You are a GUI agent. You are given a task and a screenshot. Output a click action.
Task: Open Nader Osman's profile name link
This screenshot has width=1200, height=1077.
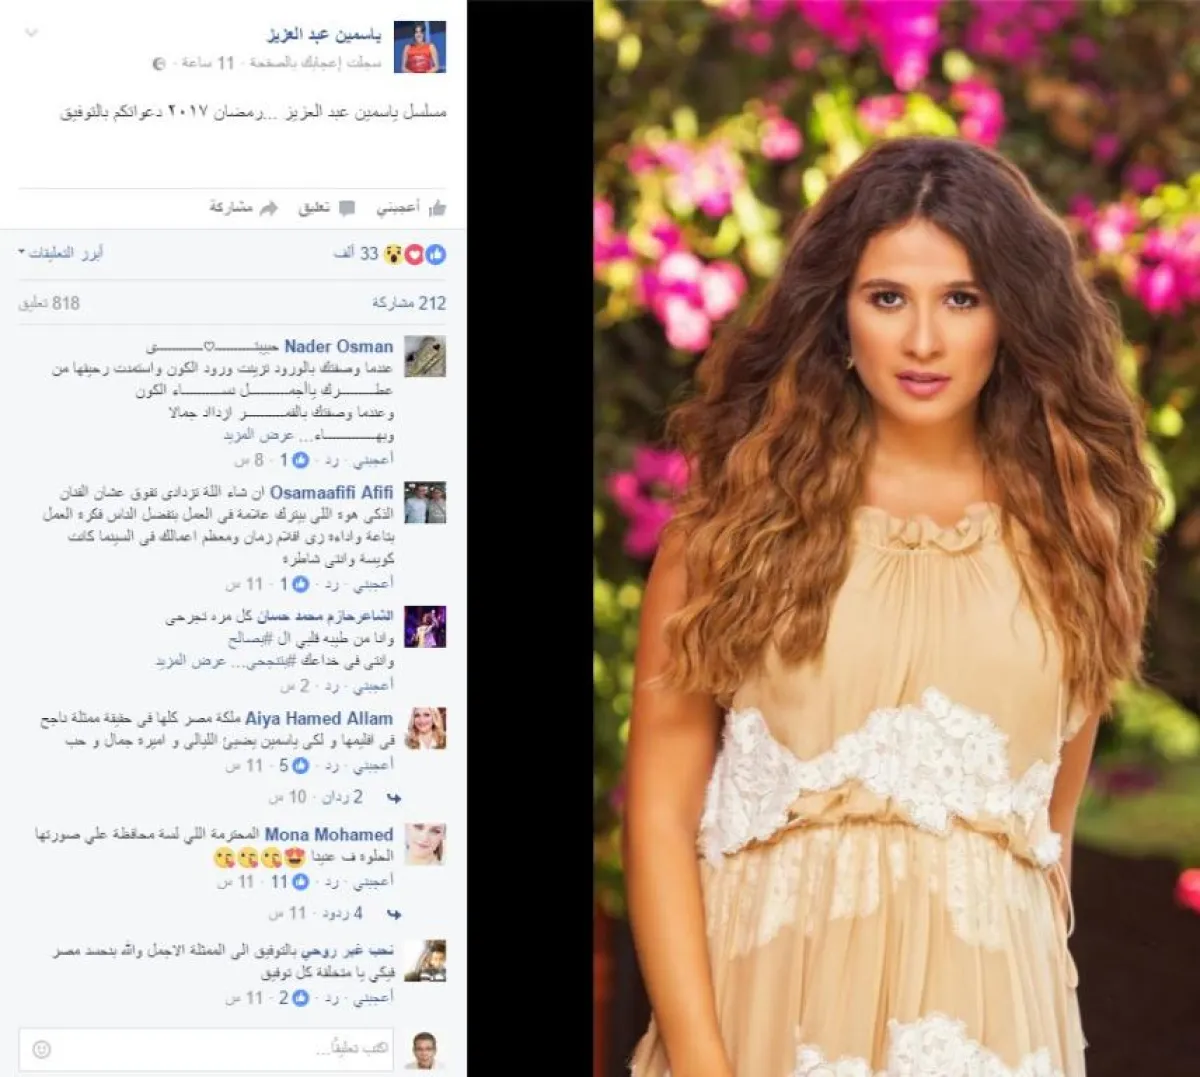click(339, 346)
